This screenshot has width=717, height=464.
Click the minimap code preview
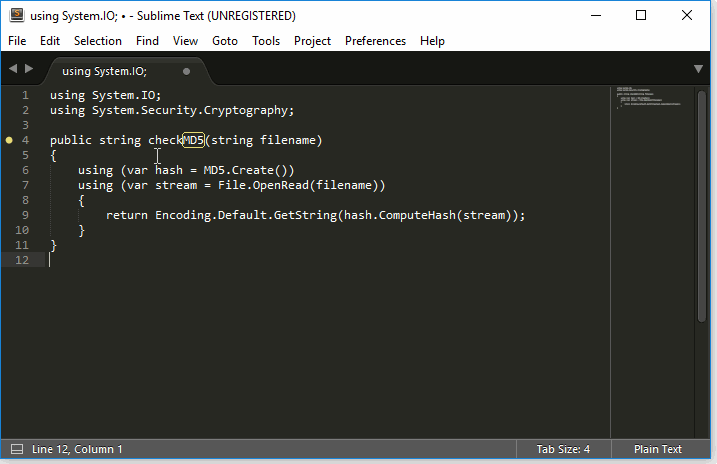coord(648,97)
